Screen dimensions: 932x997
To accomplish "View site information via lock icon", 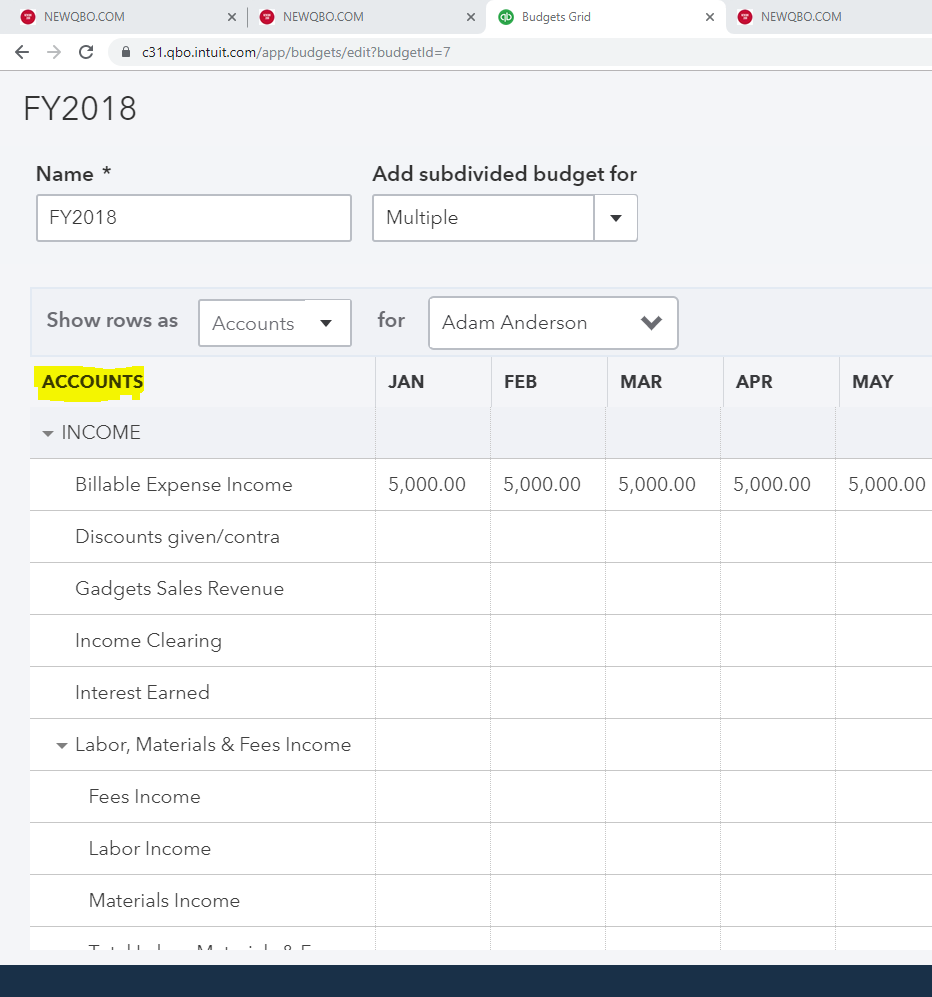I will [x=126, y=52].
